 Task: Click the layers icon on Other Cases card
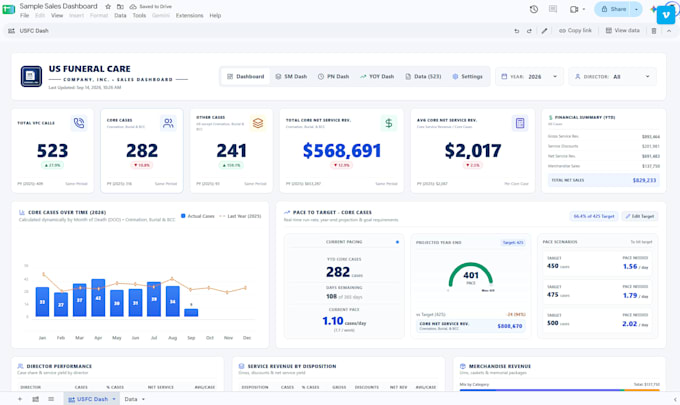click(x=258, y=123)
